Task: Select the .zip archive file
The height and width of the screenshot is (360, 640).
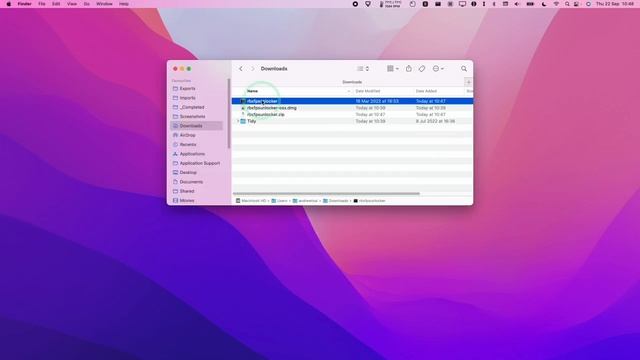Action: pyautogui.click(x=352, y=115)
